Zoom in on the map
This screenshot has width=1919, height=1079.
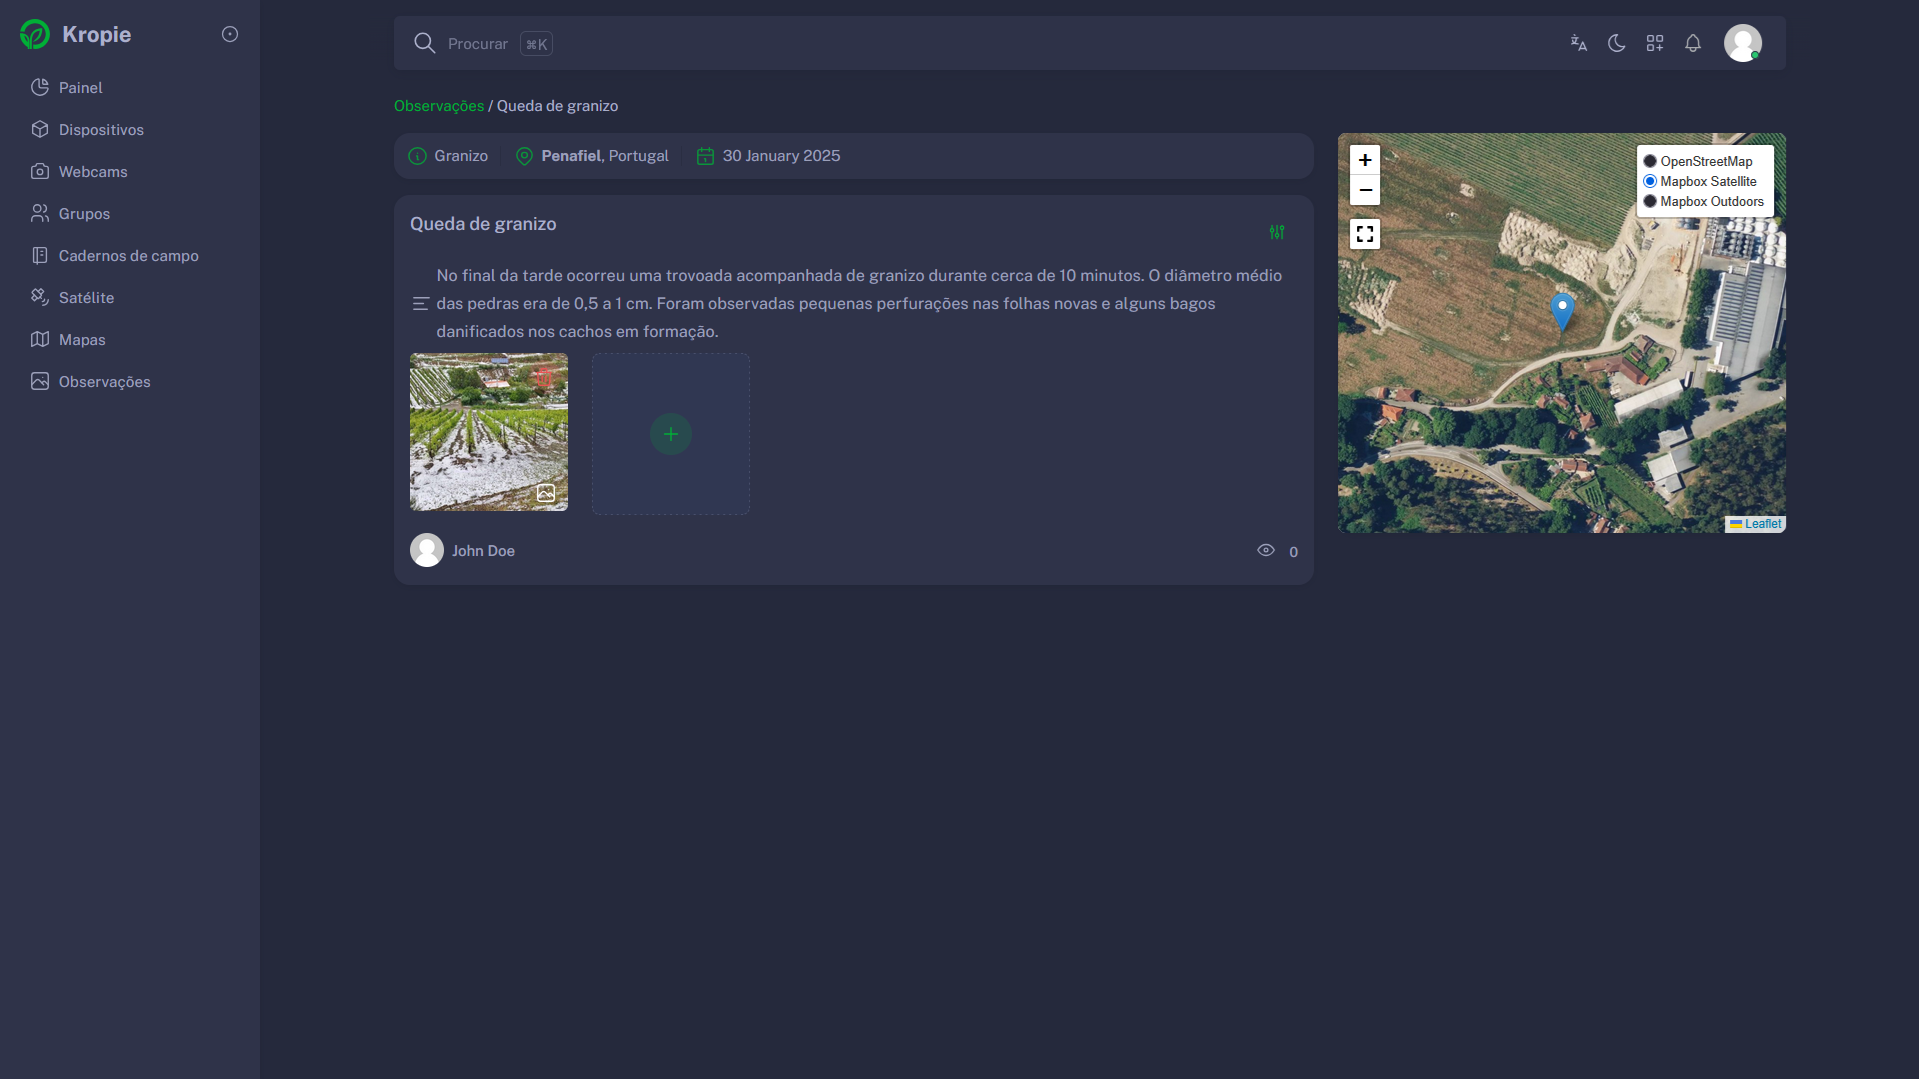[1364, 160]
